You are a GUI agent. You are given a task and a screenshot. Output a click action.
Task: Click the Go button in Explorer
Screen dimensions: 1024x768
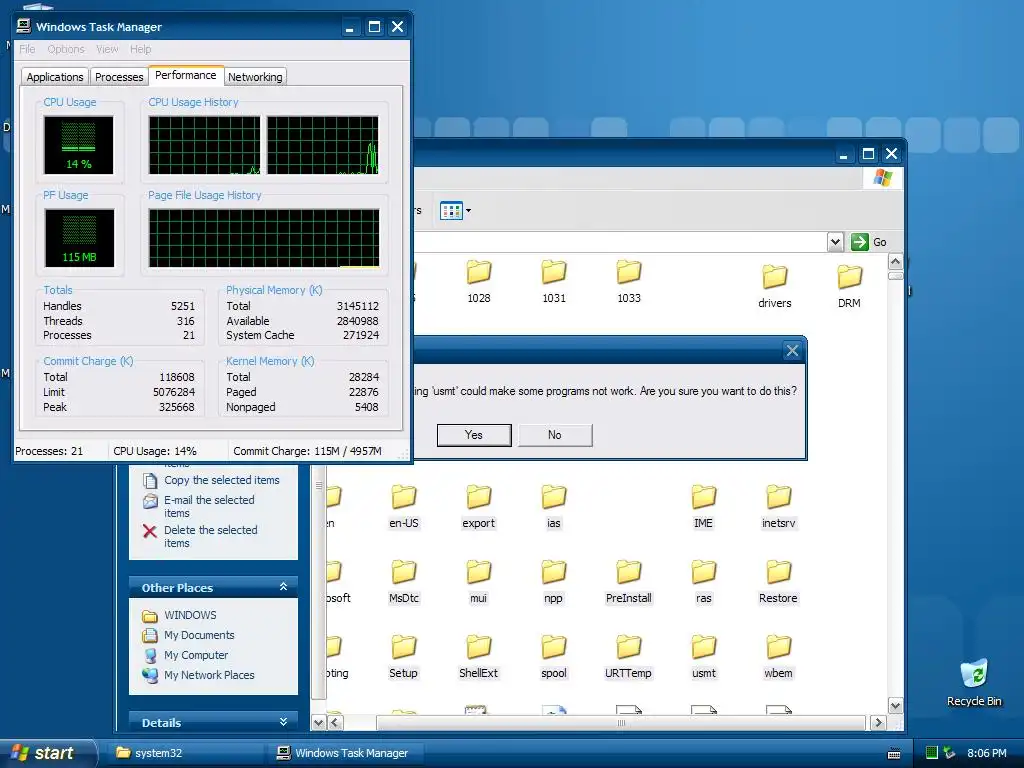[869, 242]
